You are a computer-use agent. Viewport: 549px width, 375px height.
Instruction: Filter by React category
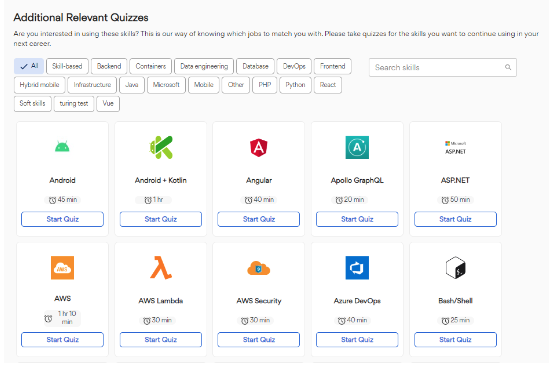coord(328,85)
